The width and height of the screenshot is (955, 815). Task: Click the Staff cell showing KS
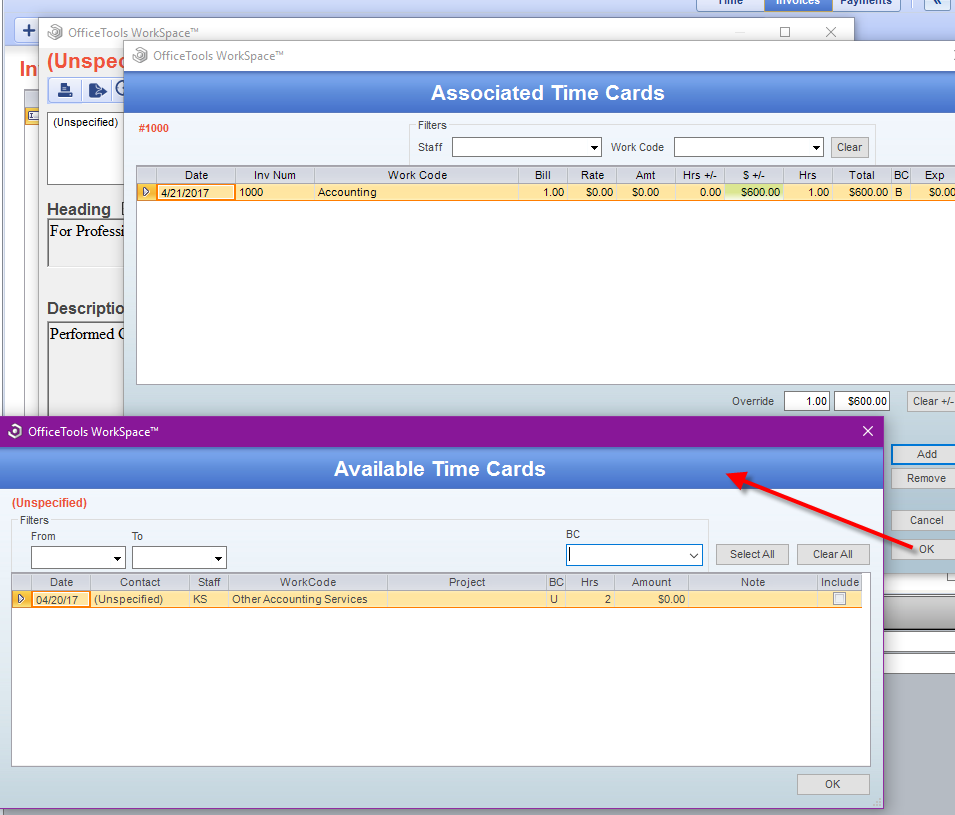[209, 599]
